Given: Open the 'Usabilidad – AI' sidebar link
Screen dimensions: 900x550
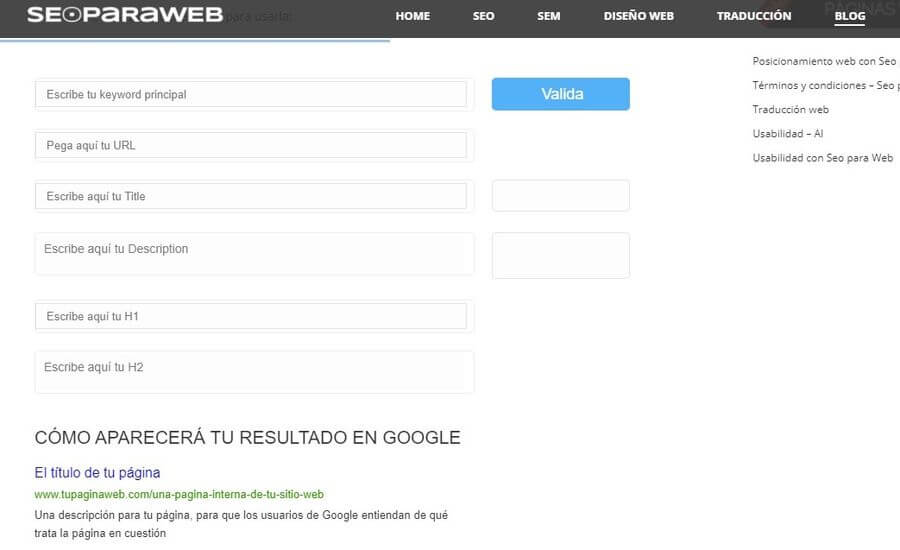Looking at the screenshot, I should (788, 133).
